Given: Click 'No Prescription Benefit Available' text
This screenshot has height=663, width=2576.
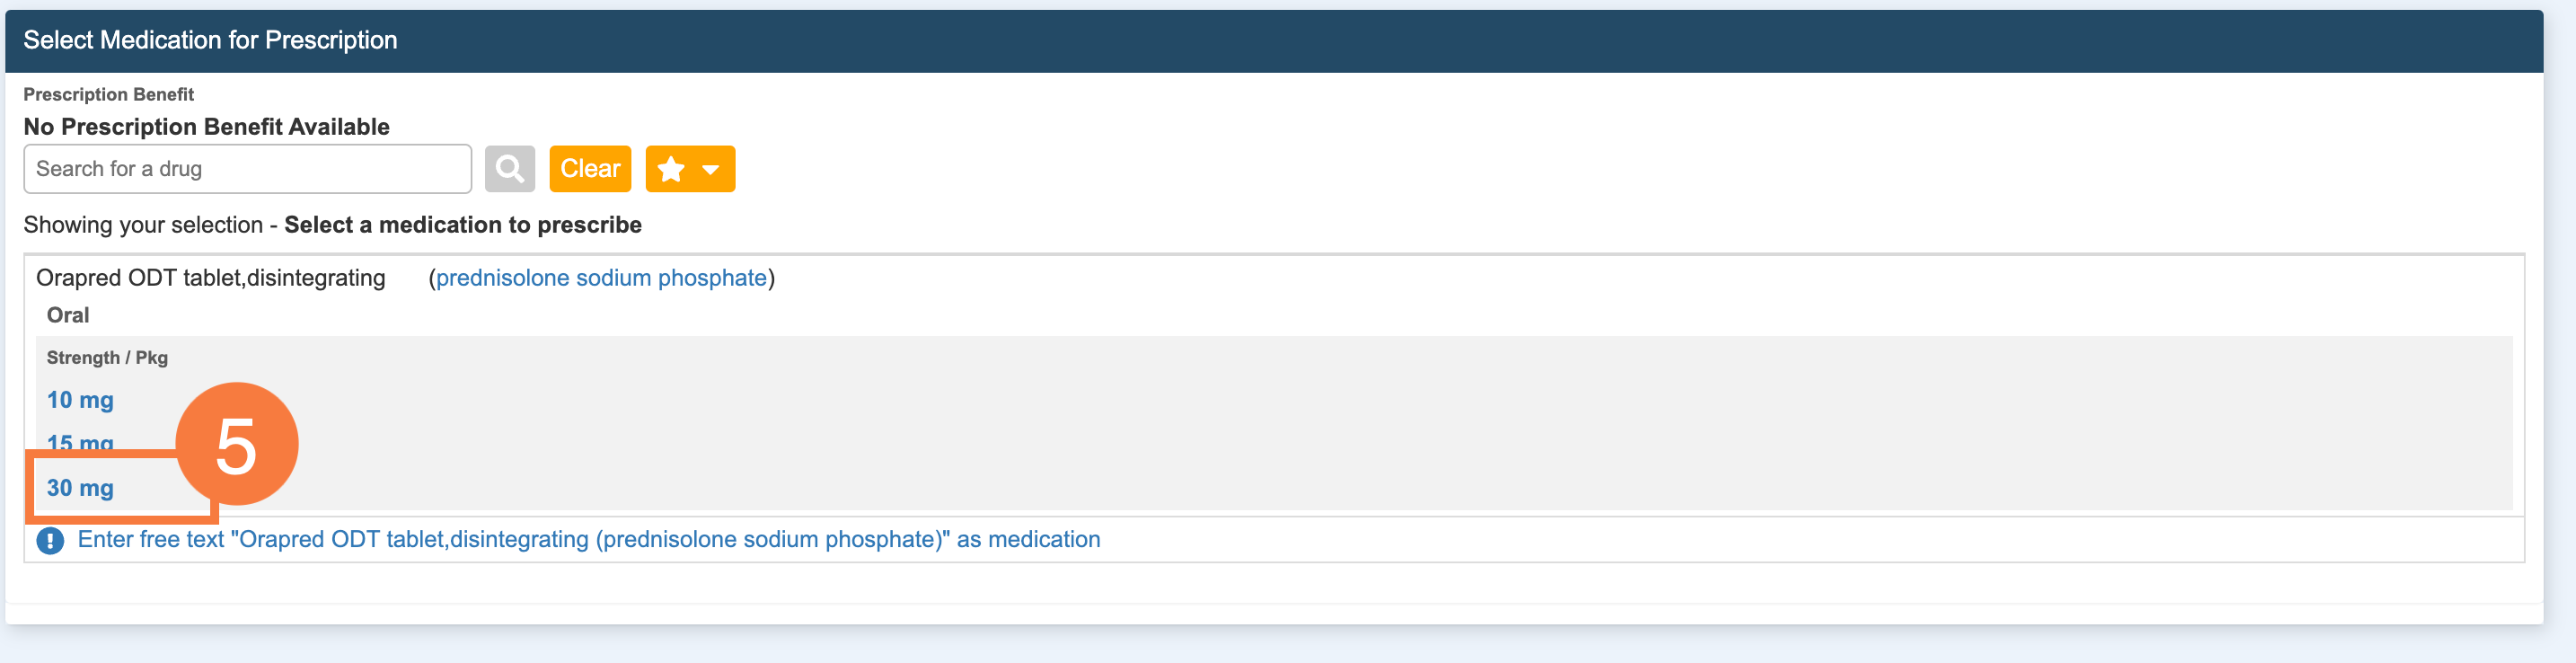Looking at the screenshot, I should coord(206,127).
